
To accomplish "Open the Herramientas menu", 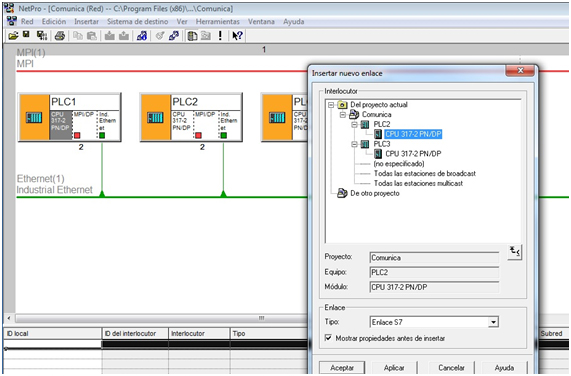I will click(x=218, y=21).
